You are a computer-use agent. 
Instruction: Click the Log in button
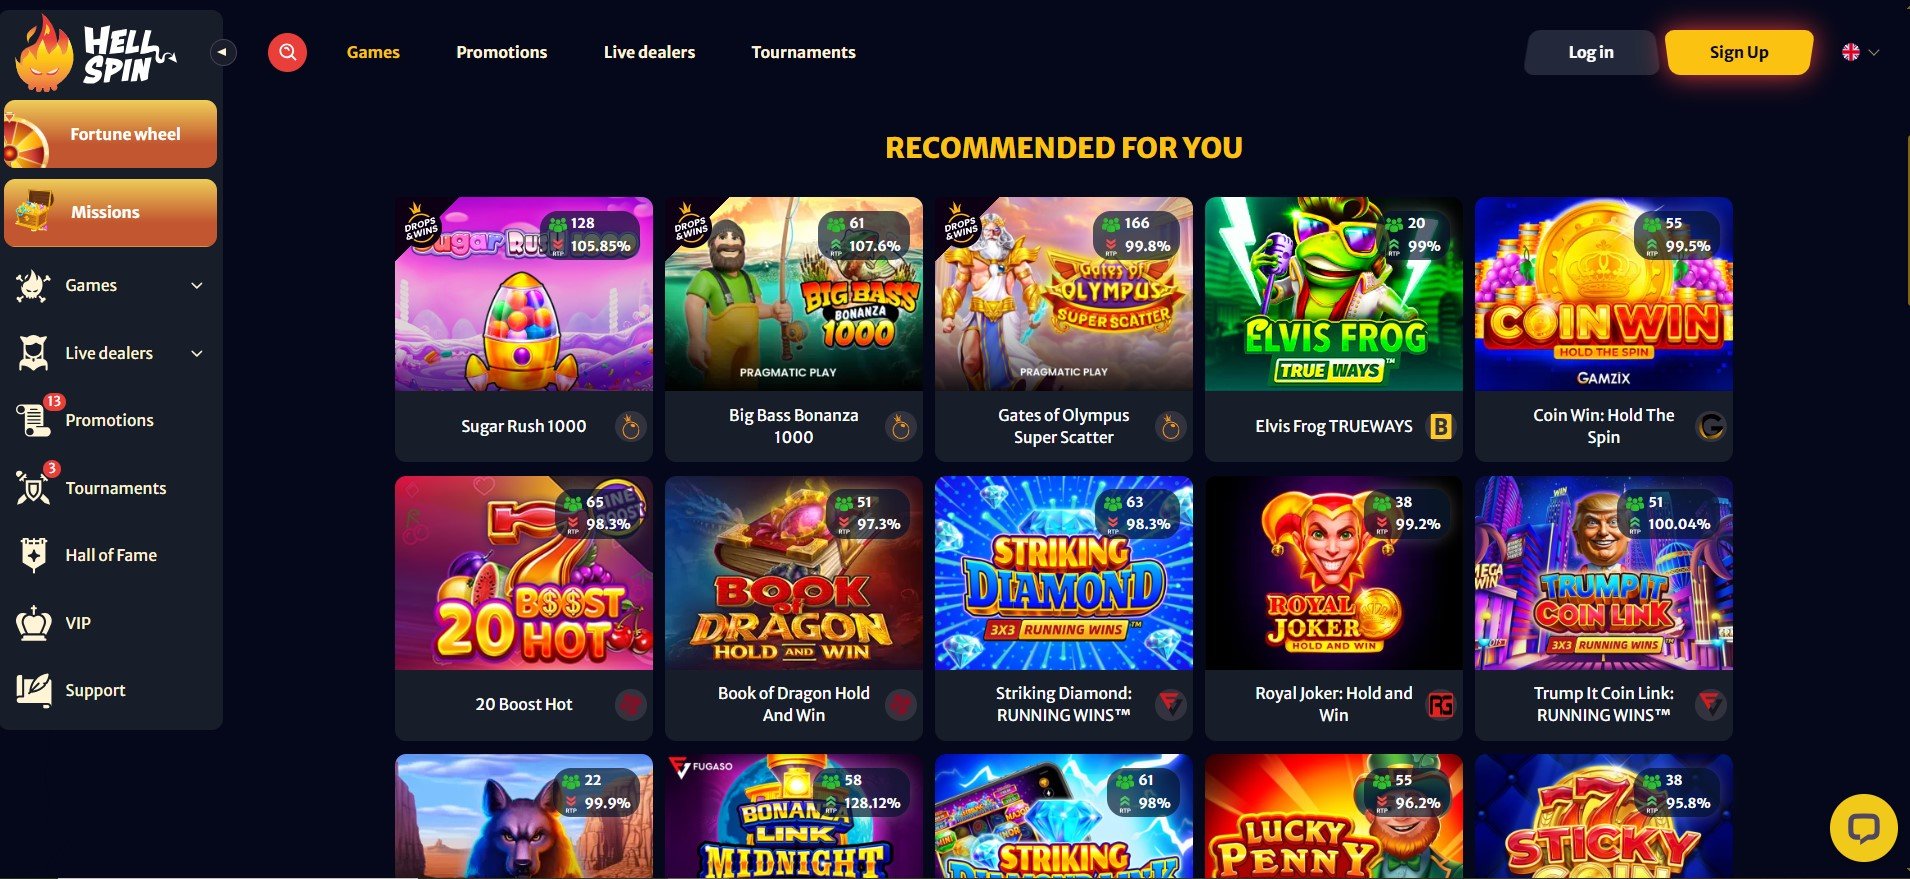click(x=1591, y=52)
